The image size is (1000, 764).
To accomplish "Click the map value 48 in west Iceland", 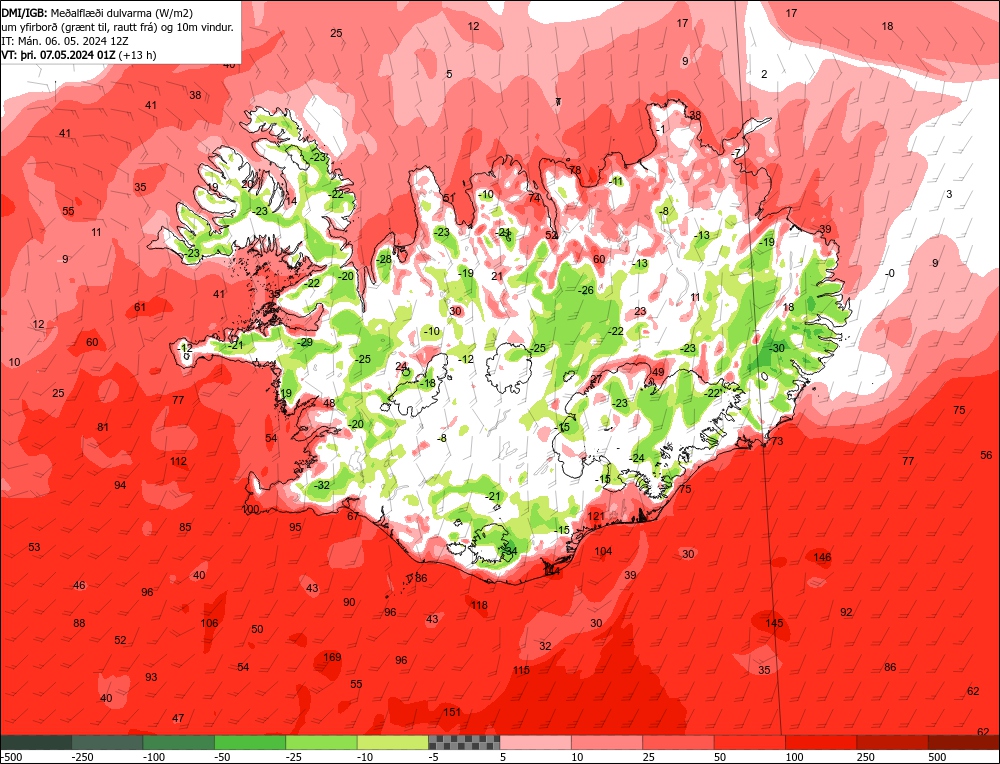I will (x=329, y=403).
